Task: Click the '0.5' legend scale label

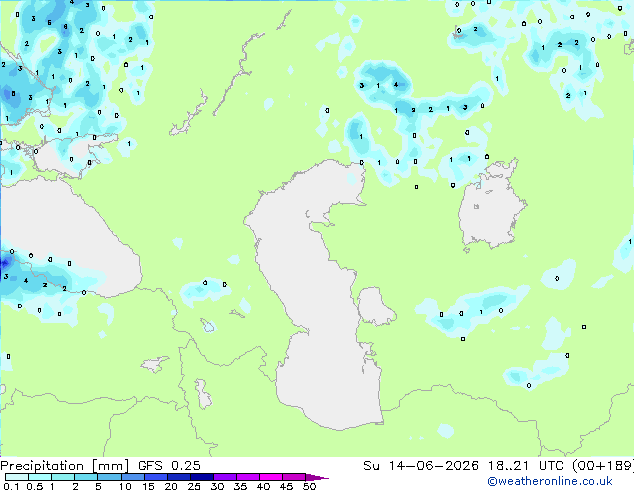Action: (35, 486)
